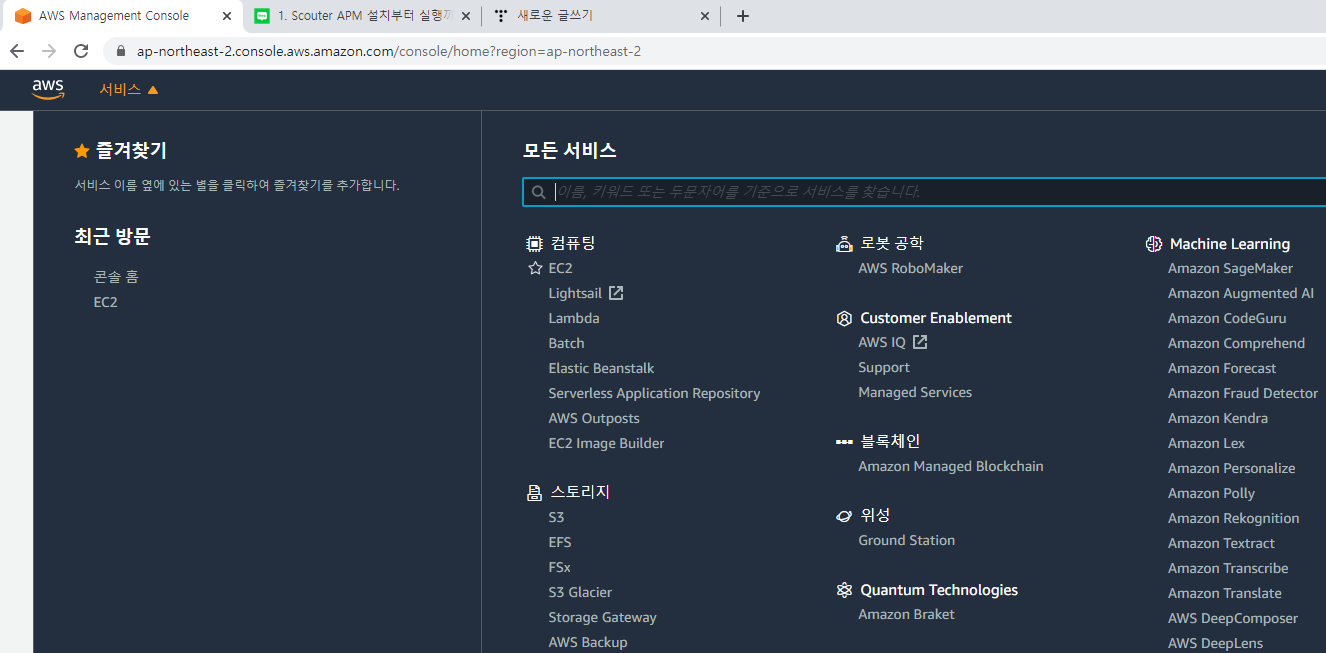This screenshot has width=1326, height=653.
Task: Close the AWS Management Console tab
Action: 227,16
